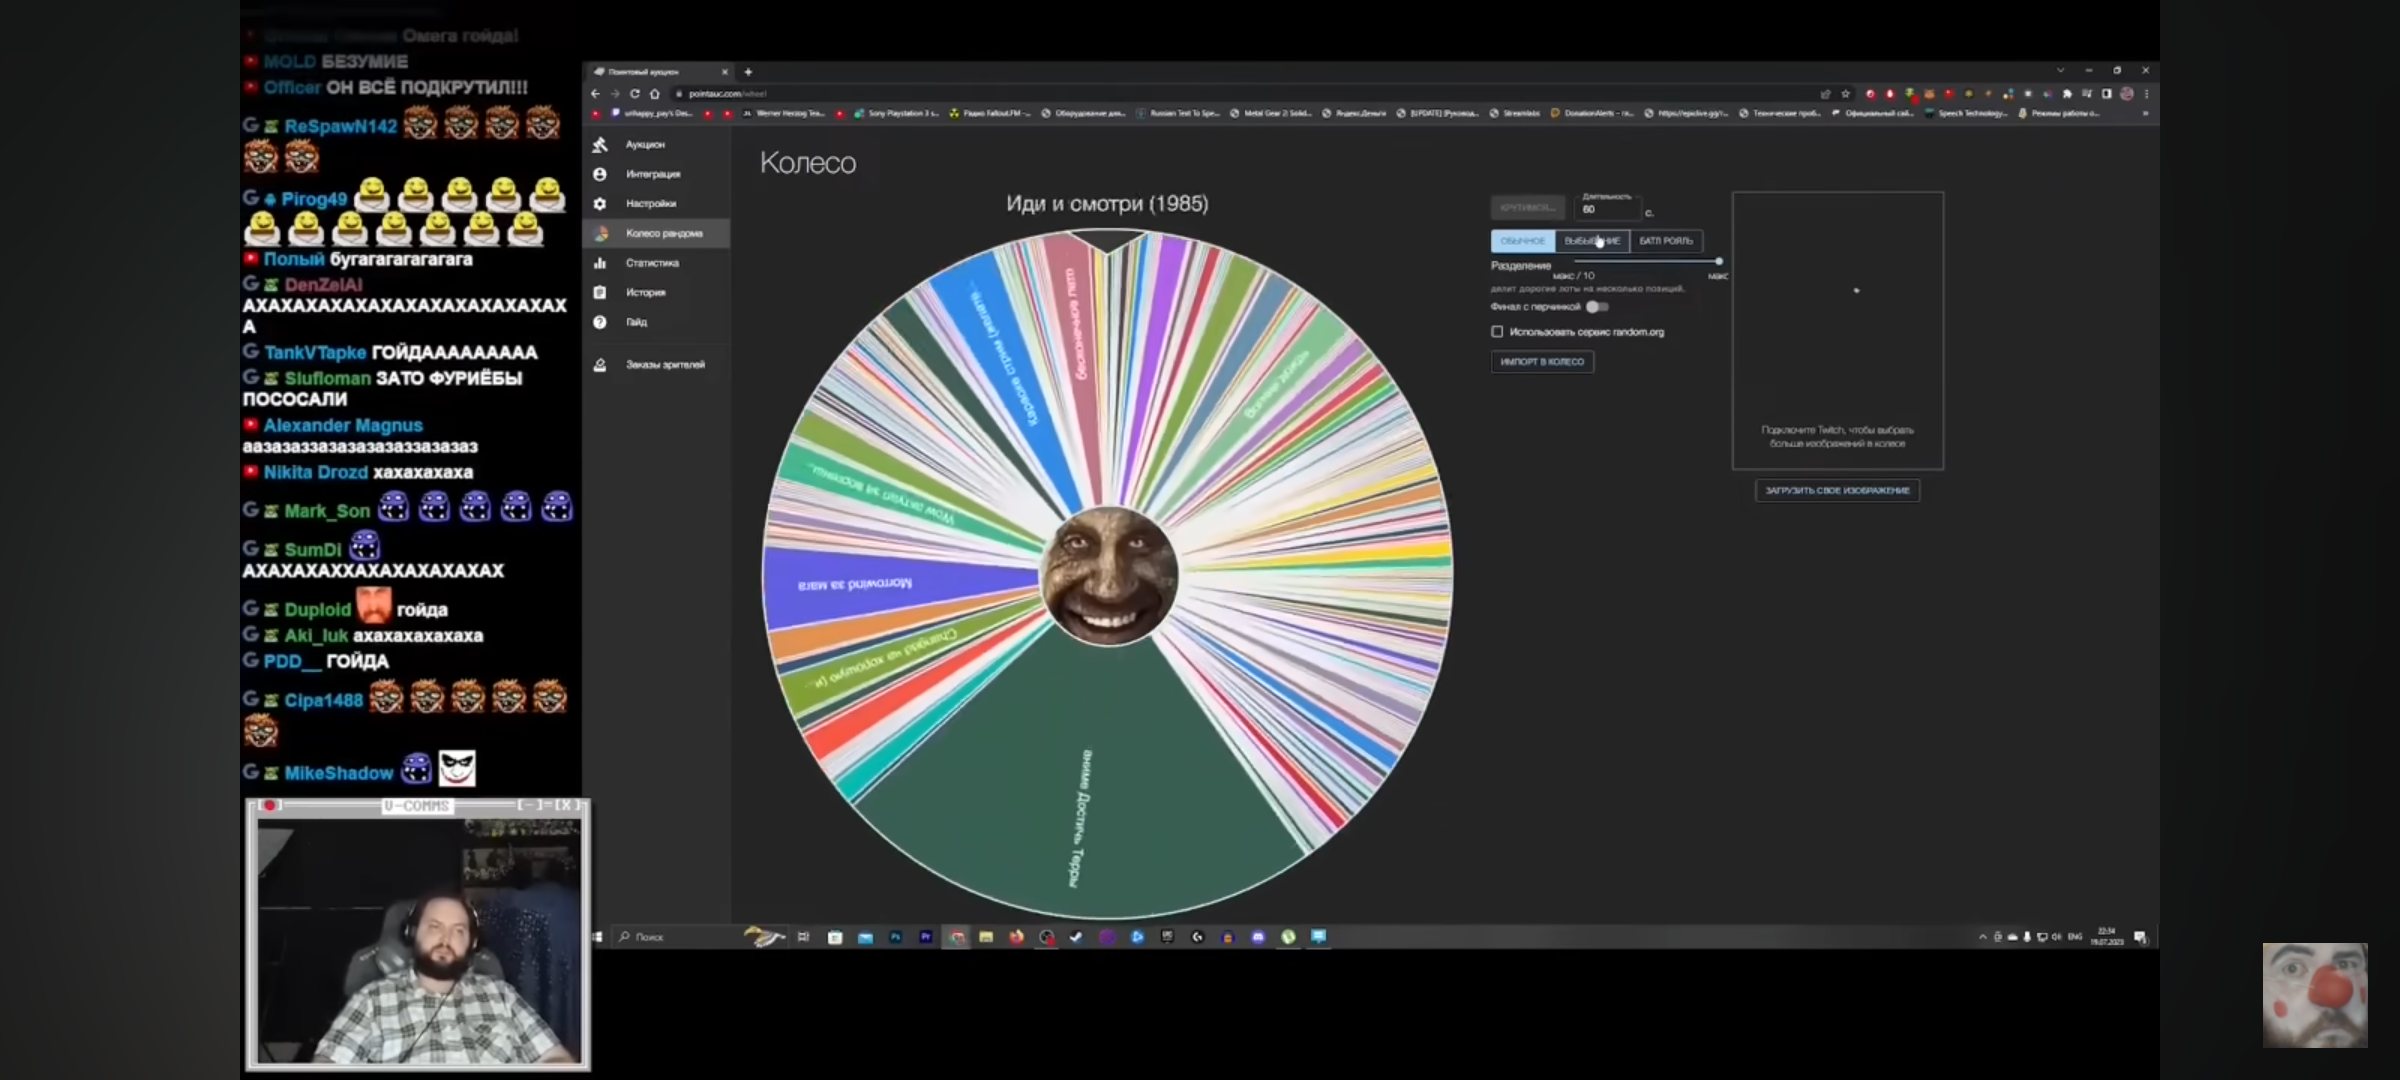The image size is (2400, 1080).
Task: Open Настройки gear icon
Action: (x=600, y=204)
